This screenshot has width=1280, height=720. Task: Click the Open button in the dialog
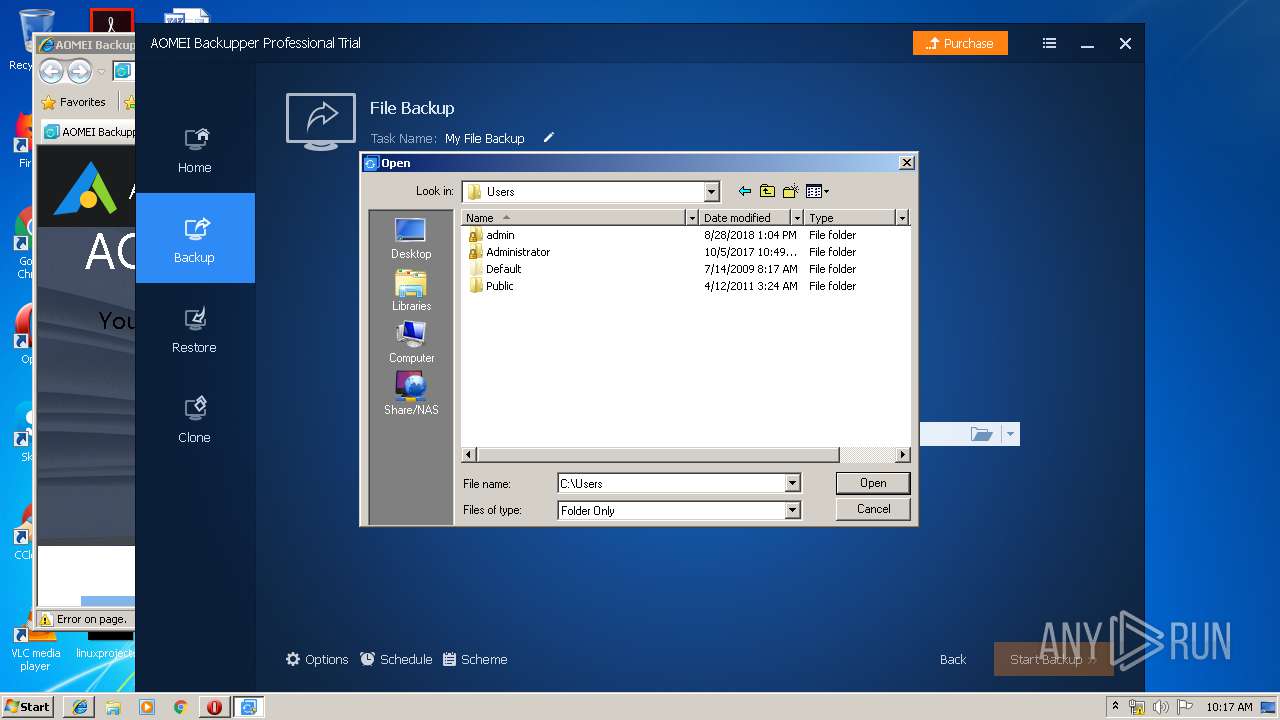[873, 483]
